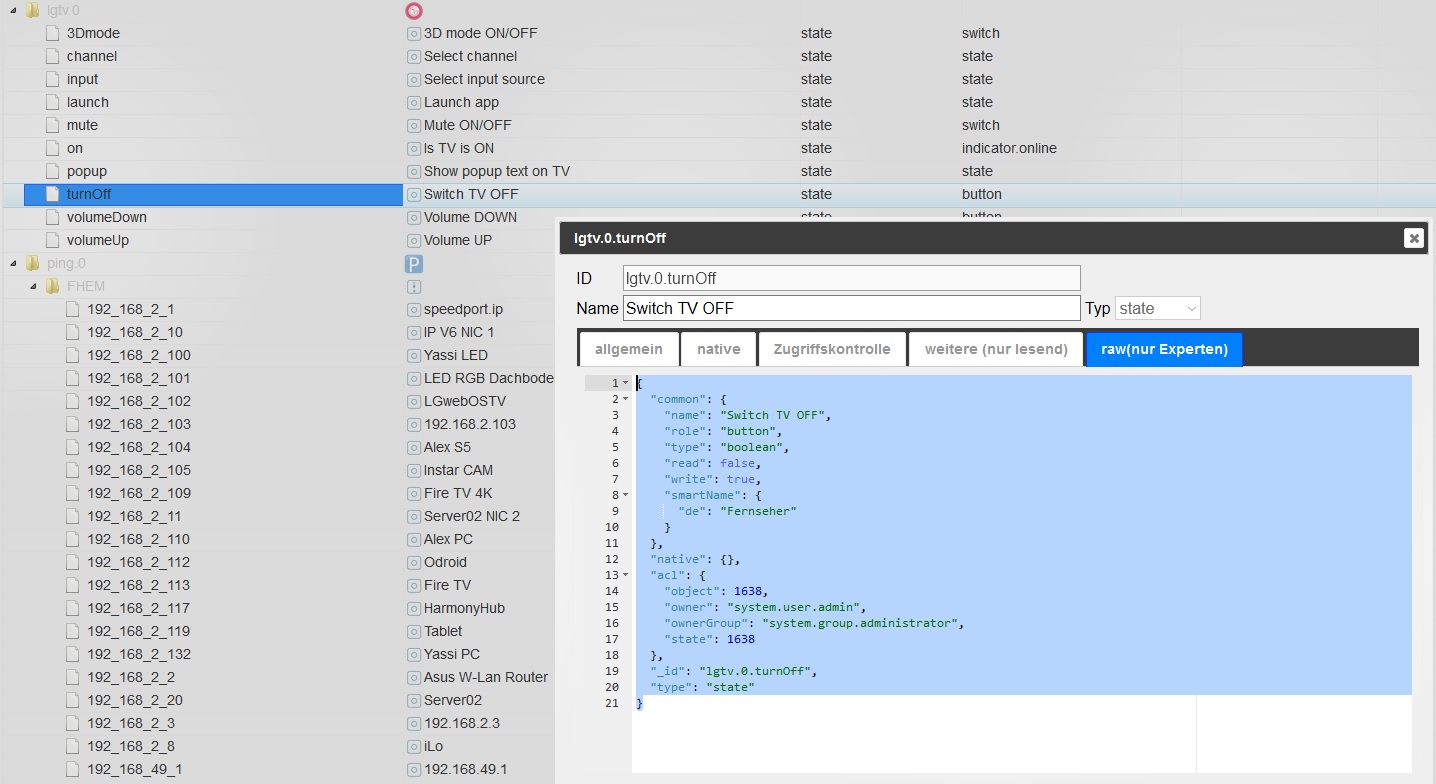Switch to the Zugriffskontrolle tab

[832, 349]
